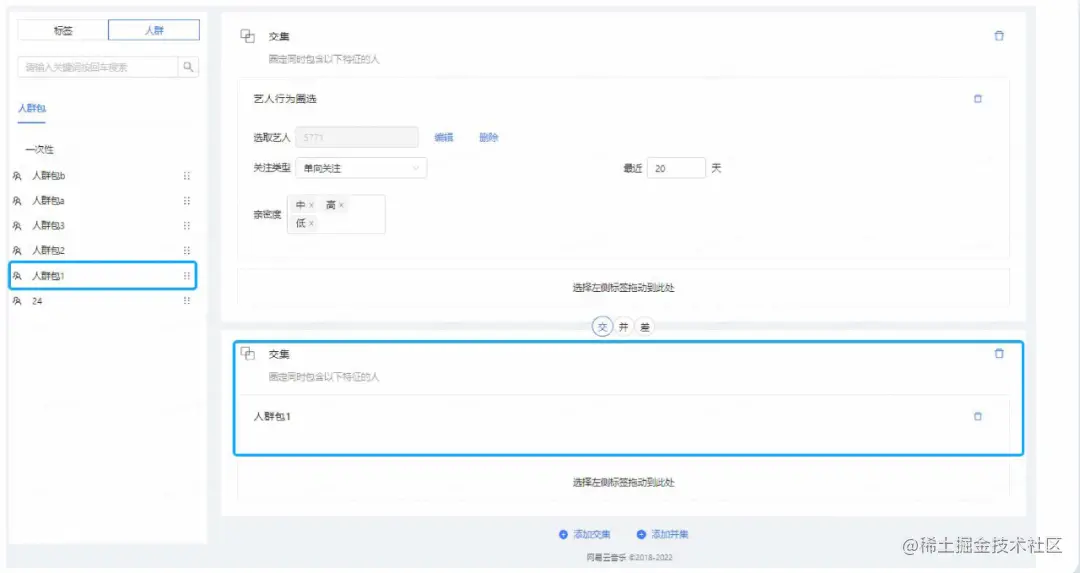
Task: Select the 差 set operation button
Action: click(x=645, y=327)
